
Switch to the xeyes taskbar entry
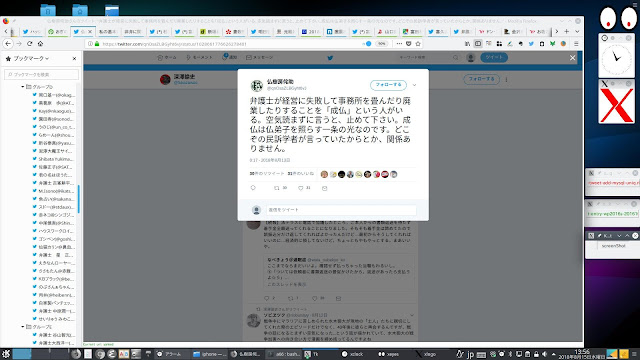[x=389, y=354]
